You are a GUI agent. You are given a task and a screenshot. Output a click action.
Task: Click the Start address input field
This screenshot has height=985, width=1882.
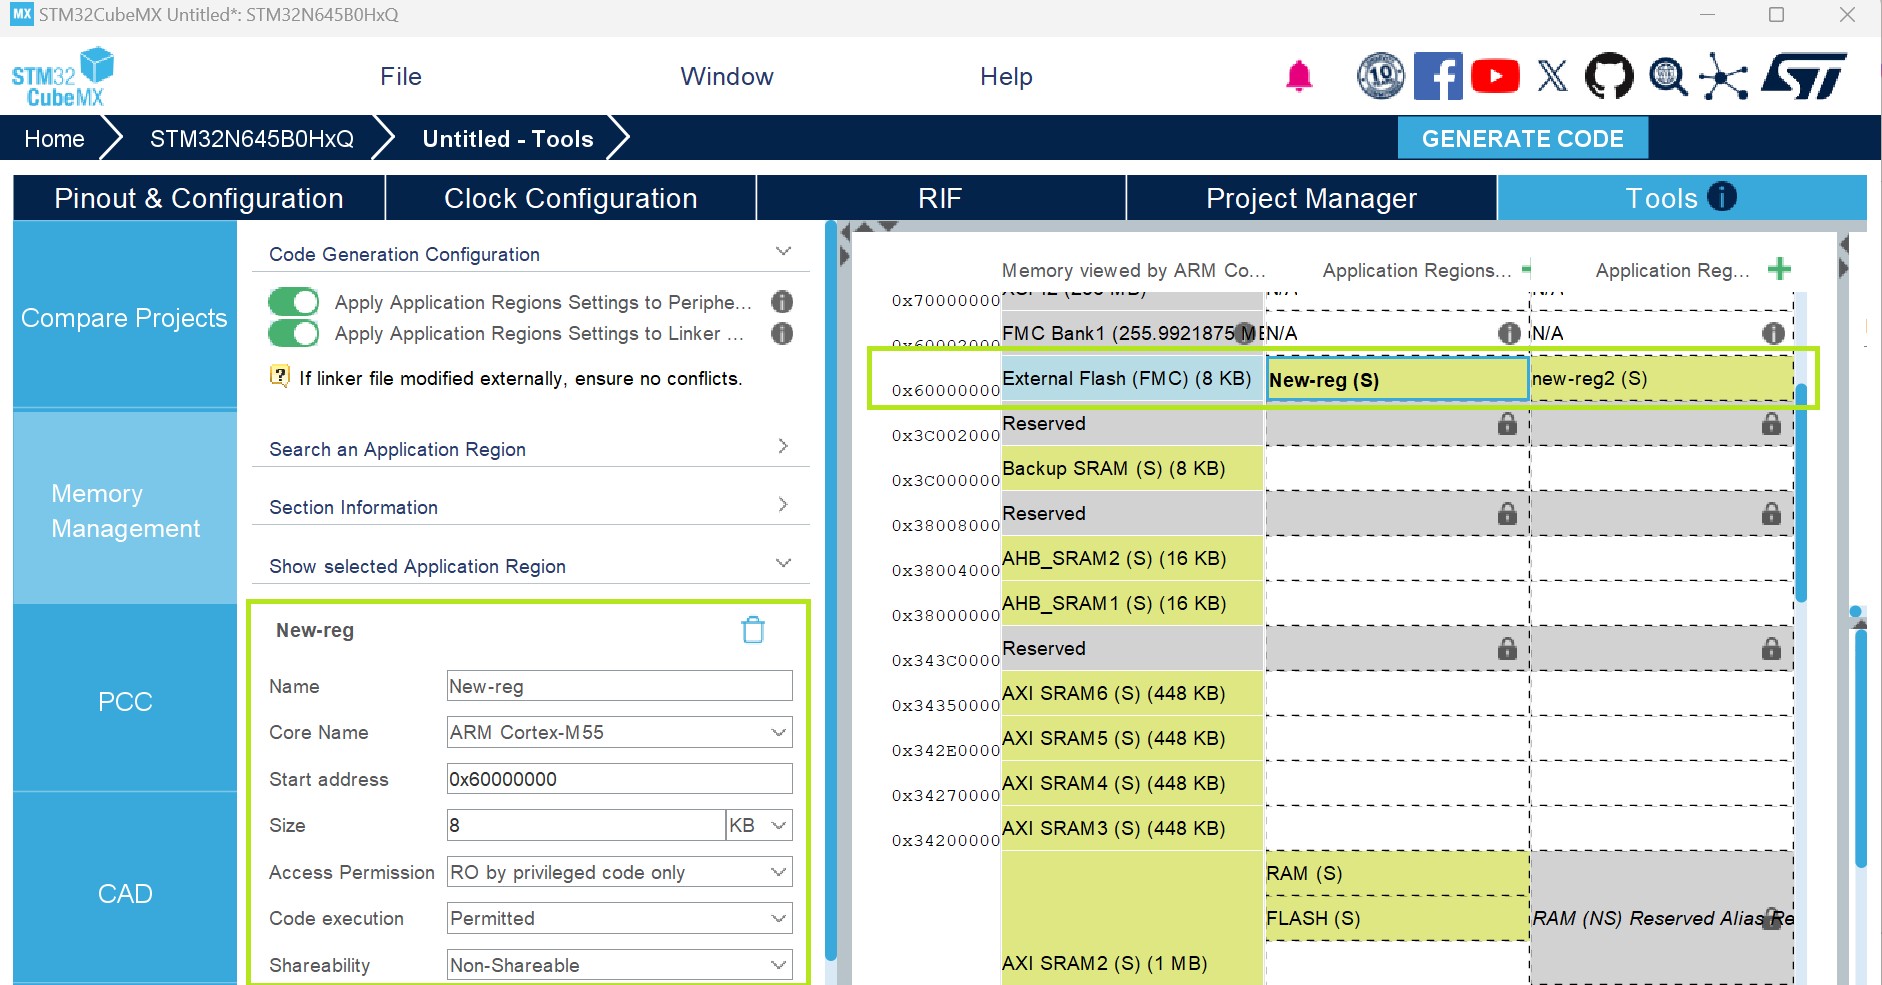pos(620,779)
